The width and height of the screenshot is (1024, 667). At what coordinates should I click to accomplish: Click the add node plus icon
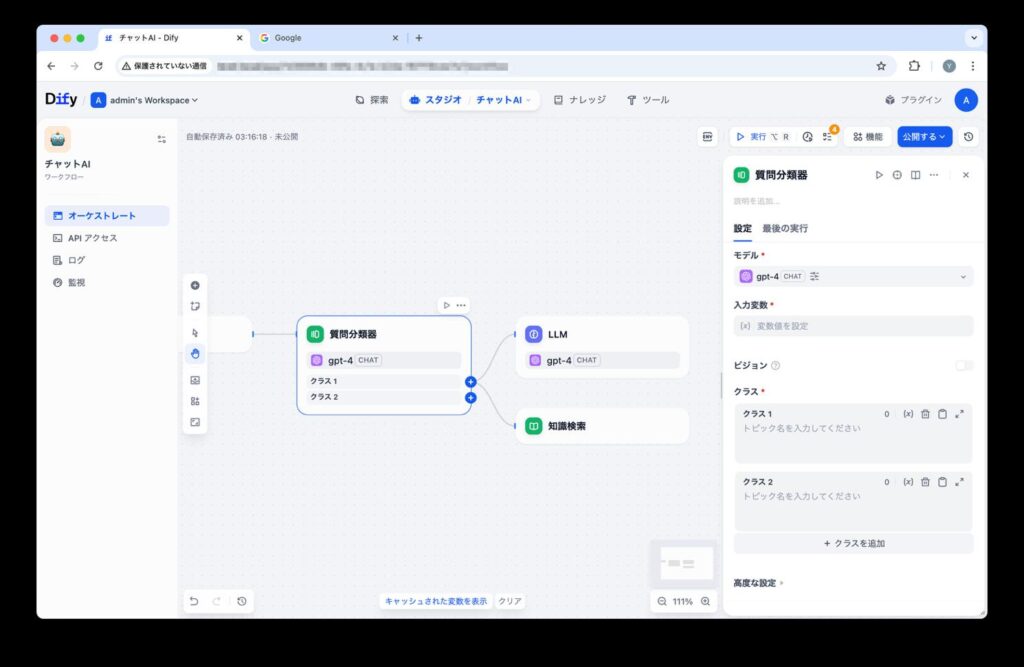tap(195, 285)
